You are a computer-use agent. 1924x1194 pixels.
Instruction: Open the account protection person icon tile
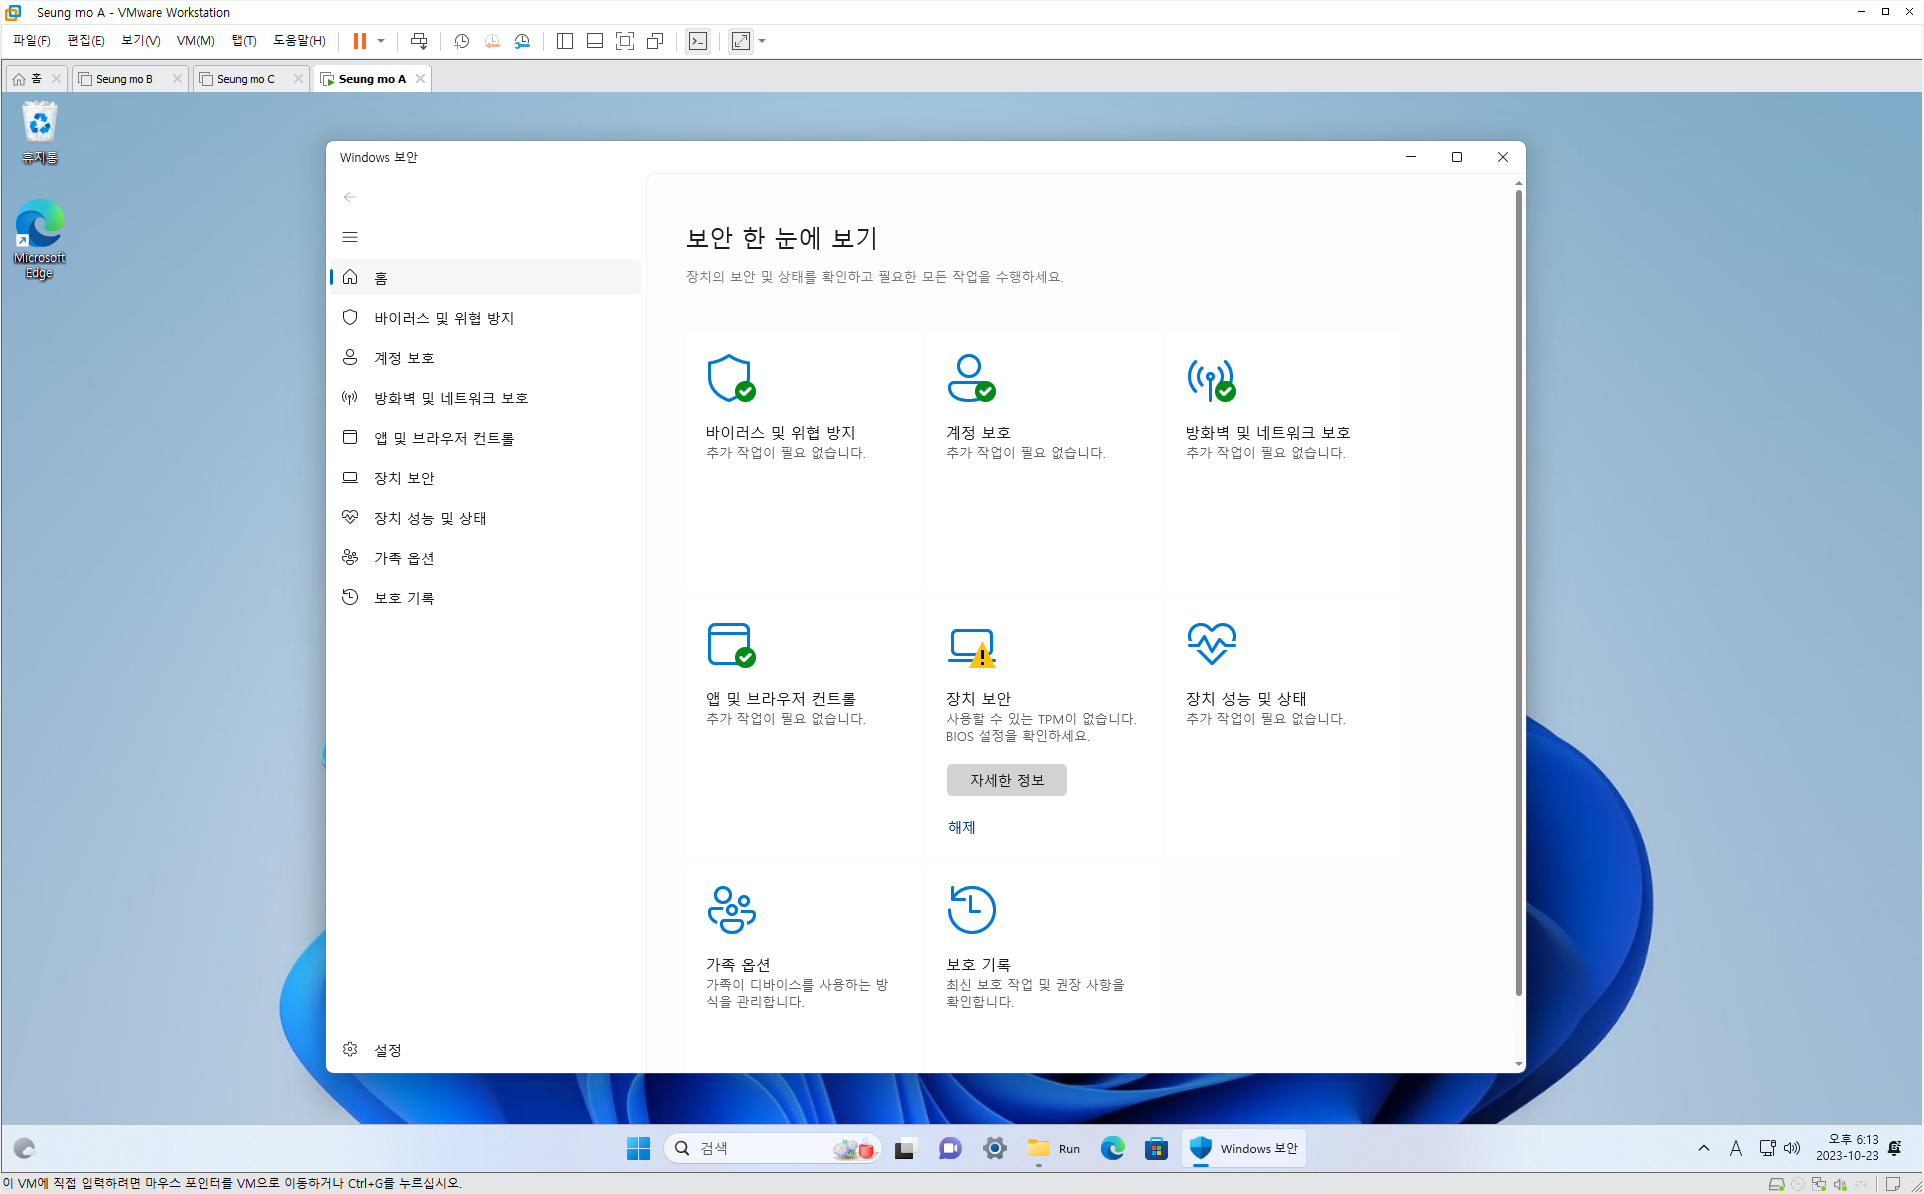click(x=971, y=378)
